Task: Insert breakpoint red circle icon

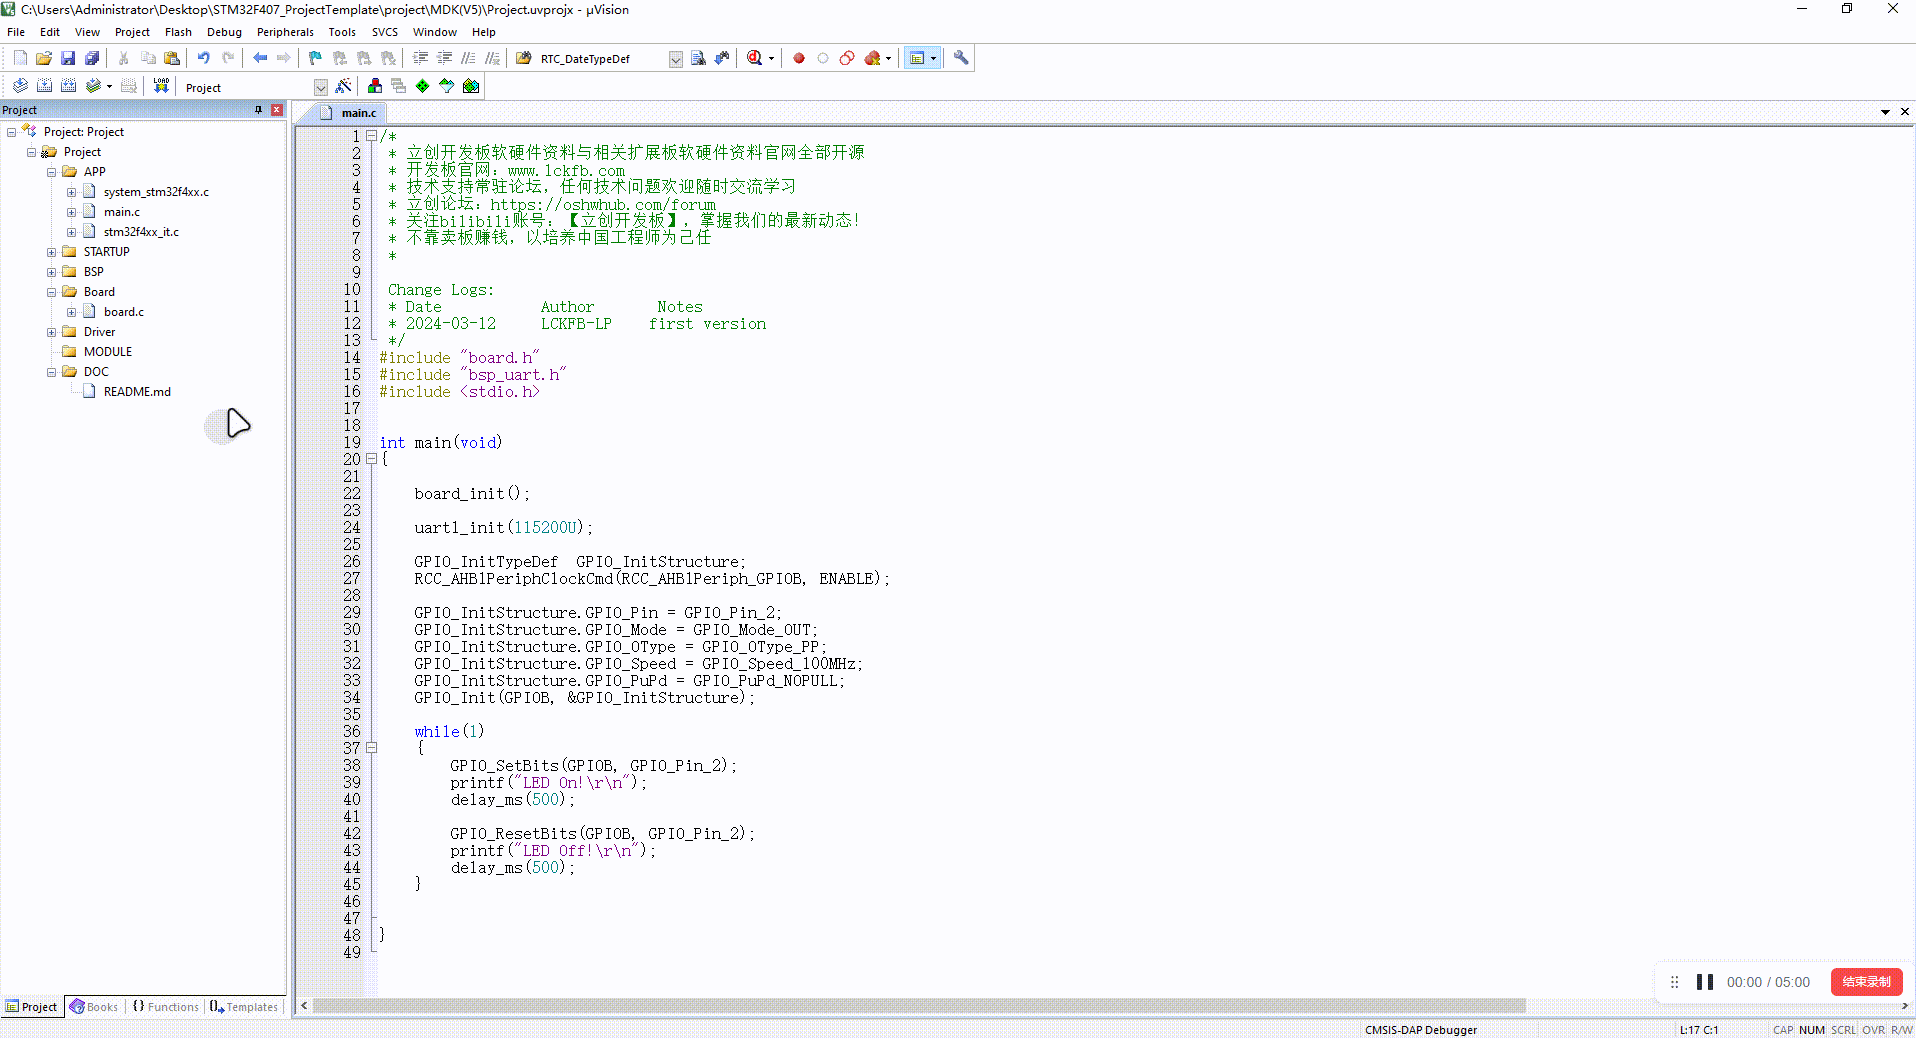Action: [x=799, y=58]
